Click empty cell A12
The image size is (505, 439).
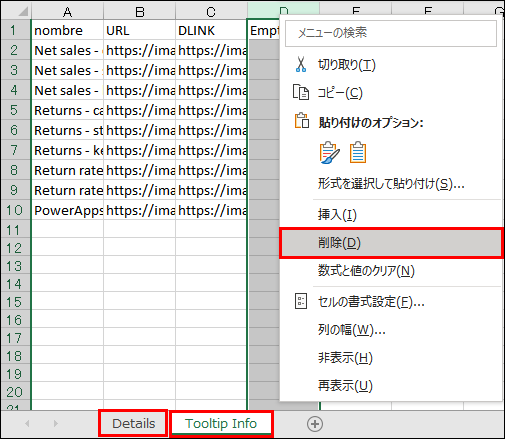pyautogui.click(x=67, y=248)
